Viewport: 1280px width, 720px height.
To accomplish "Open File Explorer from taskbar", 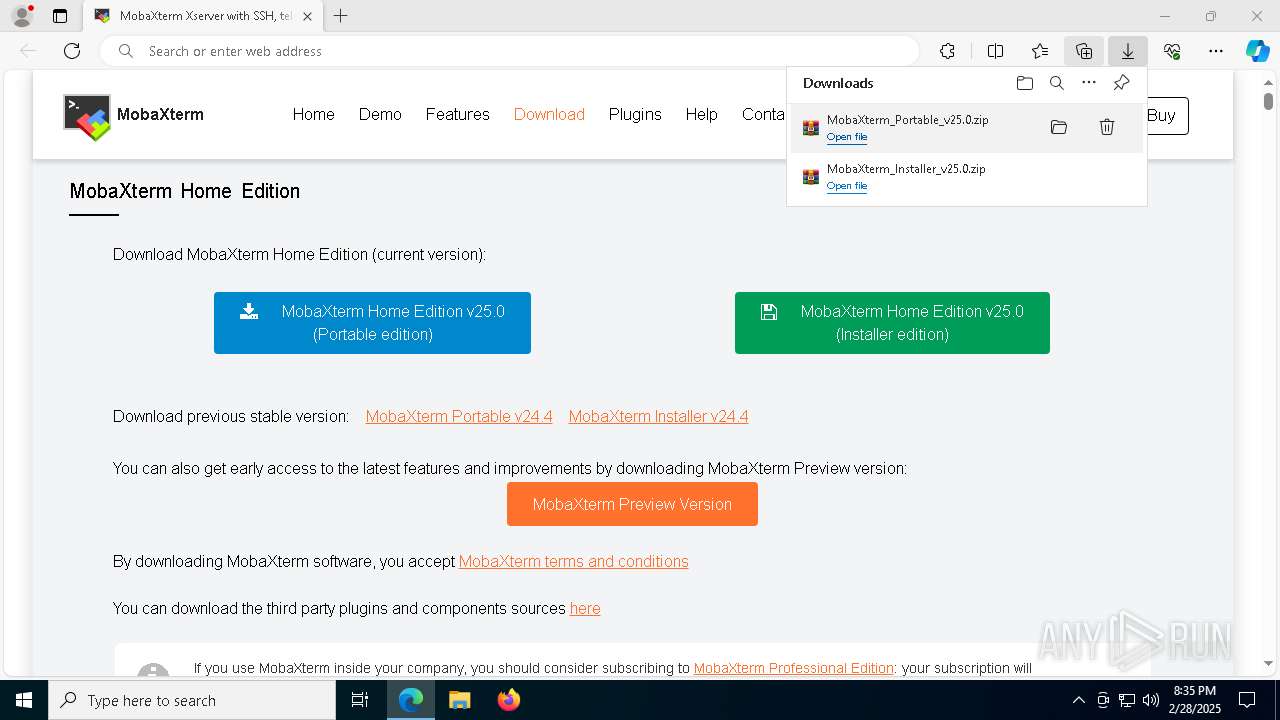I will tap(459, 700).
